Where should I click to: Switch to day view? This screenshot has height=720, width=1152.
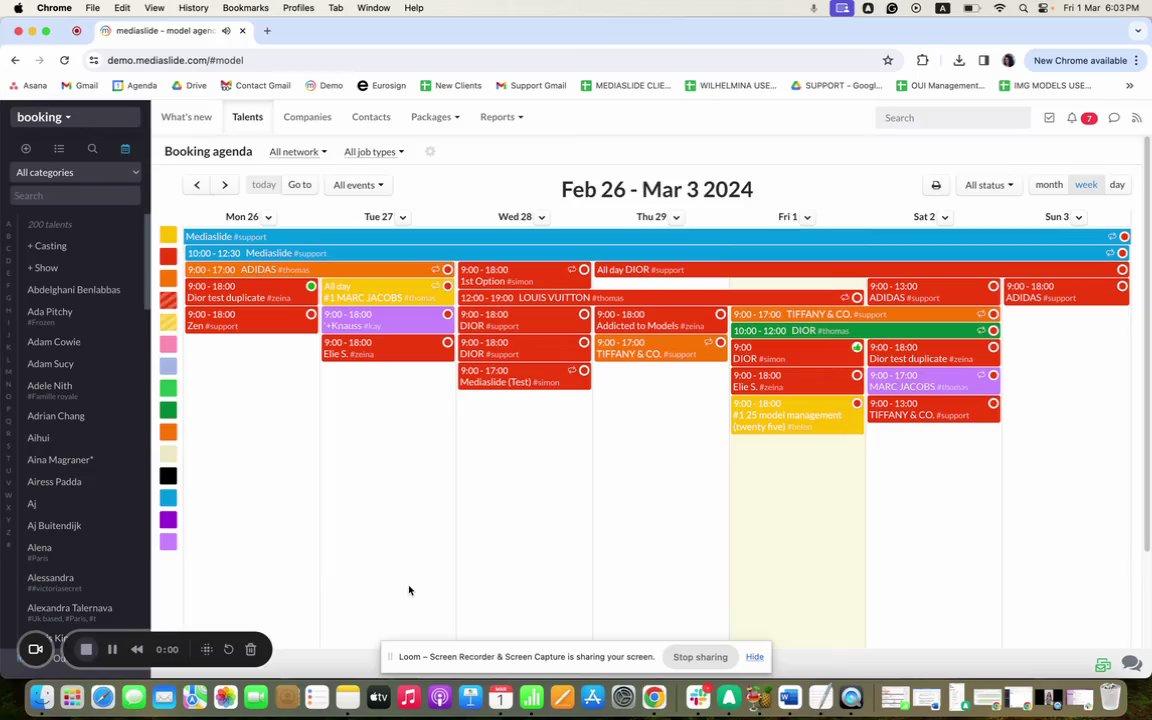1117,185
